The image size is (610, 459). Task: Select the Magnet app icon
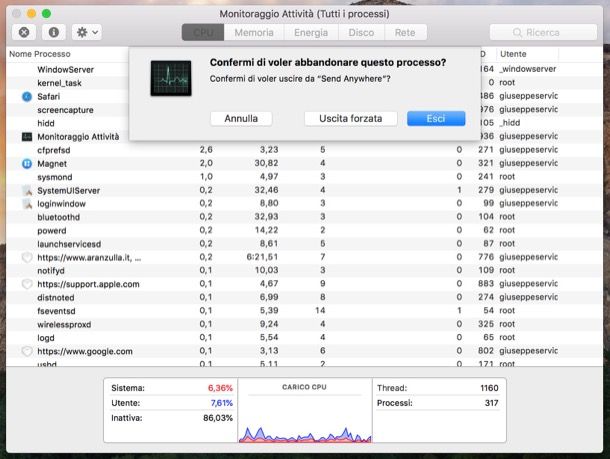tap(27, 164)
